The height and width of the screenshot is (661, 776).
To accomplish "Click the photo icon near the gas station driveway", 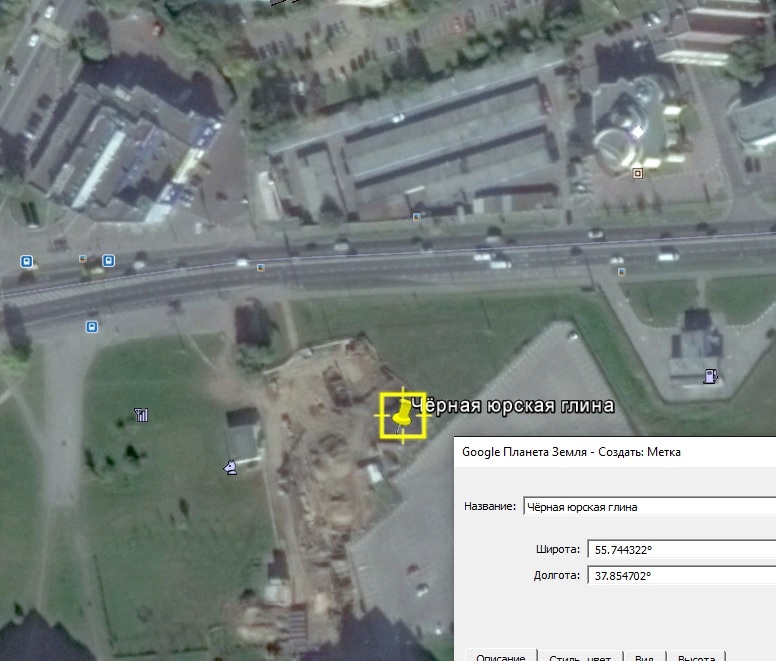I will [x=621, y=271].
